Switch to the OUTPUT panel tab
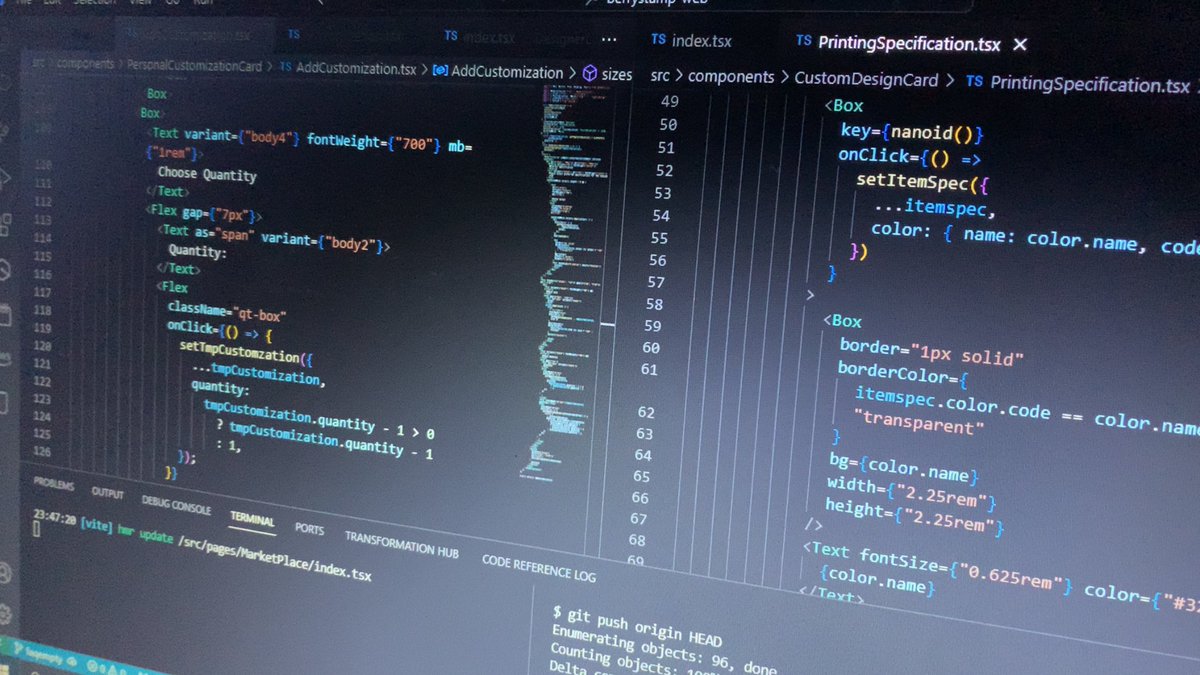The height and width of the screenshot is (675, 1200). [x=107, y=494]
